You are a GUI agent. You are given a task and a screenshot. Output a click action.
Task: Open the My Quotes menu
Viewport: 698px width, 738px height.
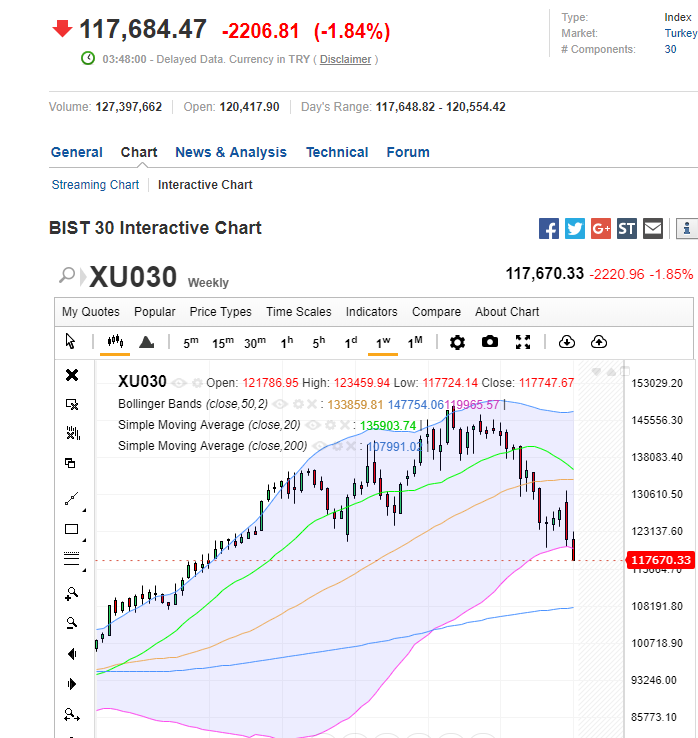pyautogui.click(x=91, y=312)
